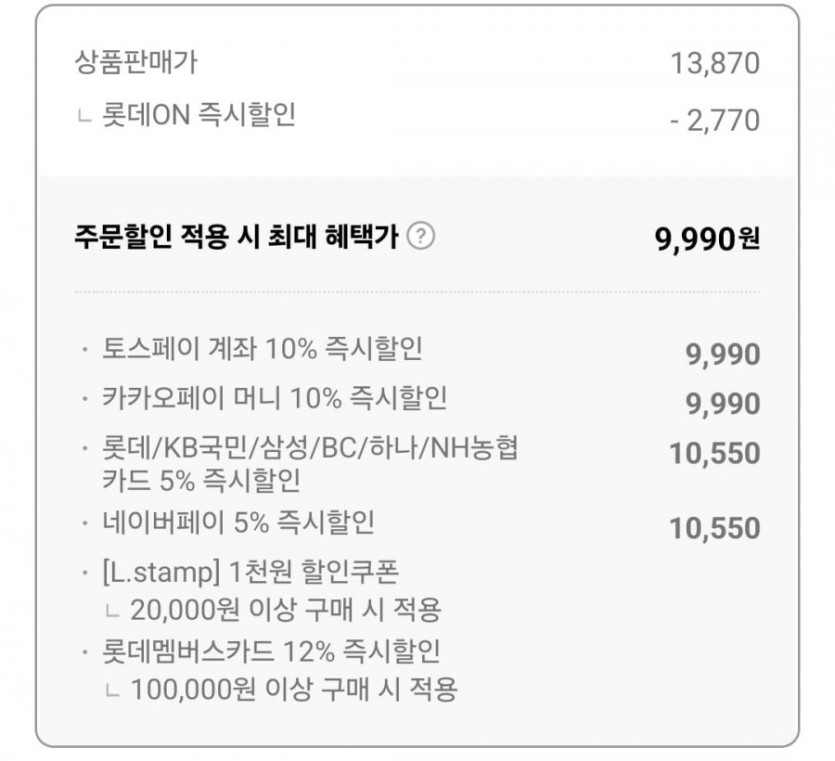Click the 10,550 price for 네이버페이
Image resolution: width=835 pixels, height=761 pixels.
714,528
